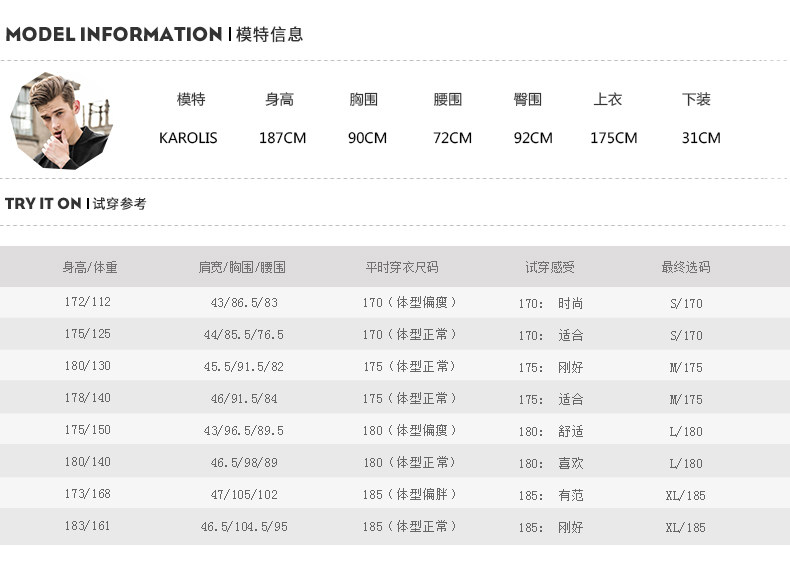Click the 92CM hip measurement
Screen dimensions: 790x580
533,138
